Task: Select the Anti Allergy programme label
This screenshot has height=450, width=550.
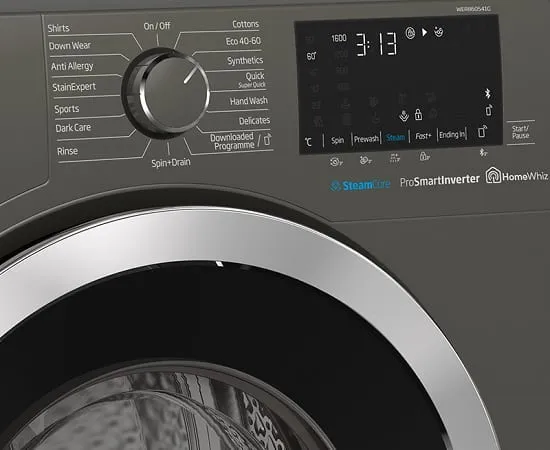Action: tap(72, 66)
